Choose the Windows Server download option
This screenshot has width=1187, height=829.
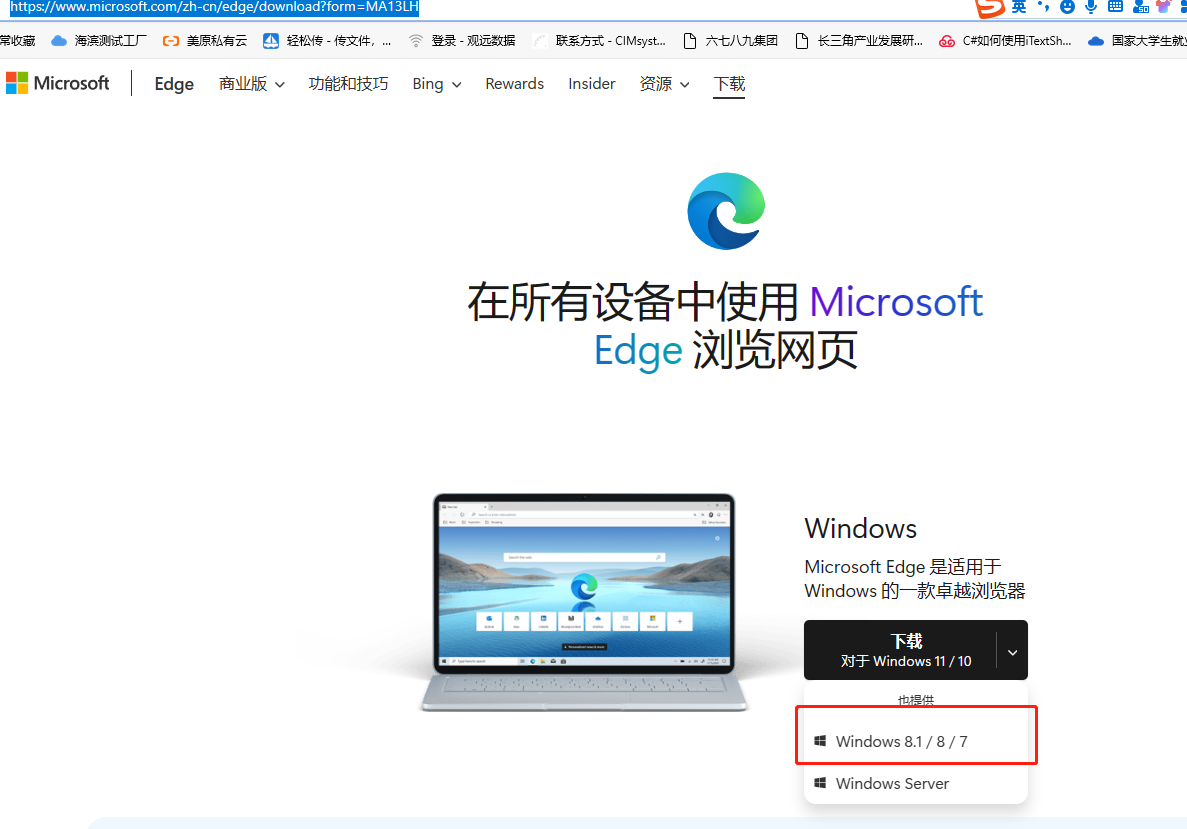point(915,784)
